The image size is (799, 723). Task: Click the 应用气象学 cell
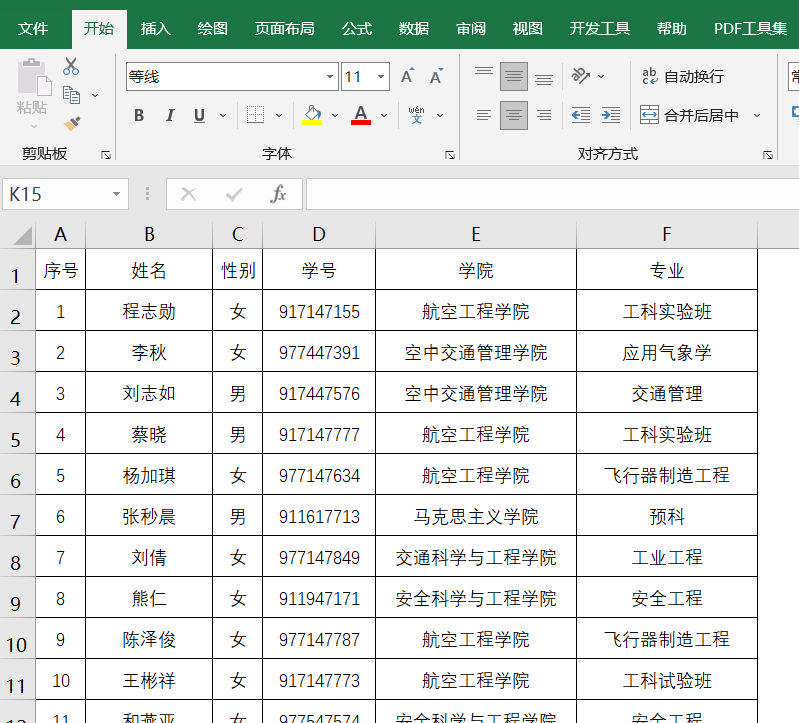[x=667, y=353]
